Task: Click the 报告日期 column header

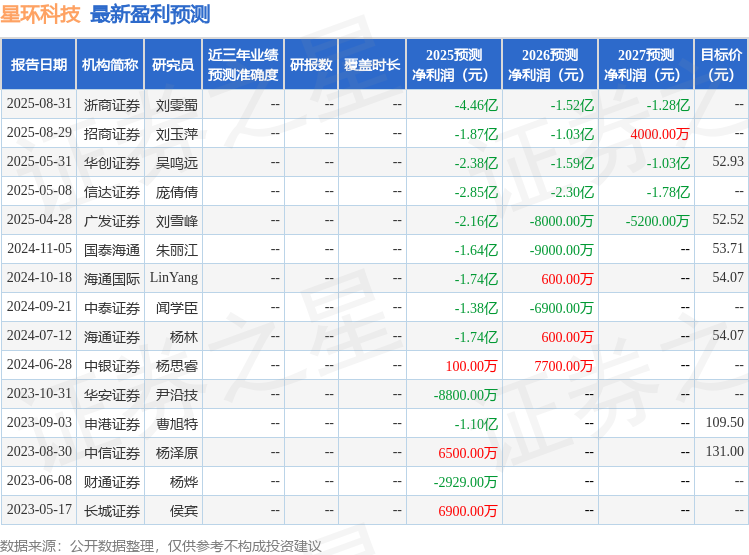Action: coord(39,64)
